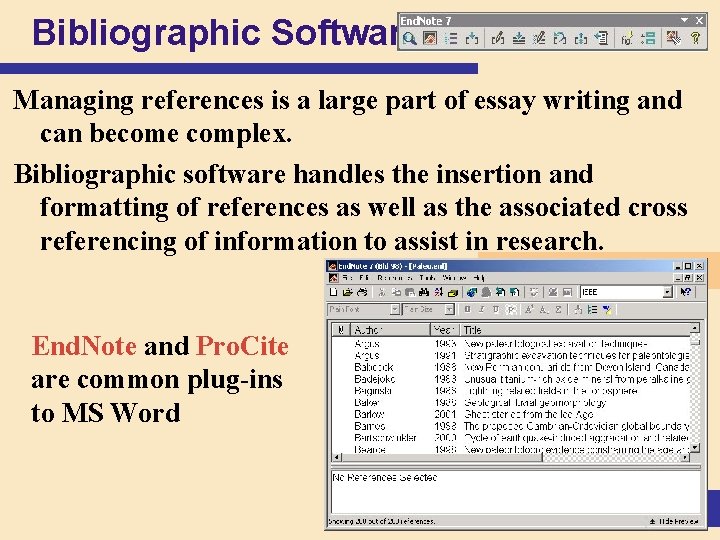
Task: Click New blank document icon in EndNote window
Action: [x=334, y=292]
